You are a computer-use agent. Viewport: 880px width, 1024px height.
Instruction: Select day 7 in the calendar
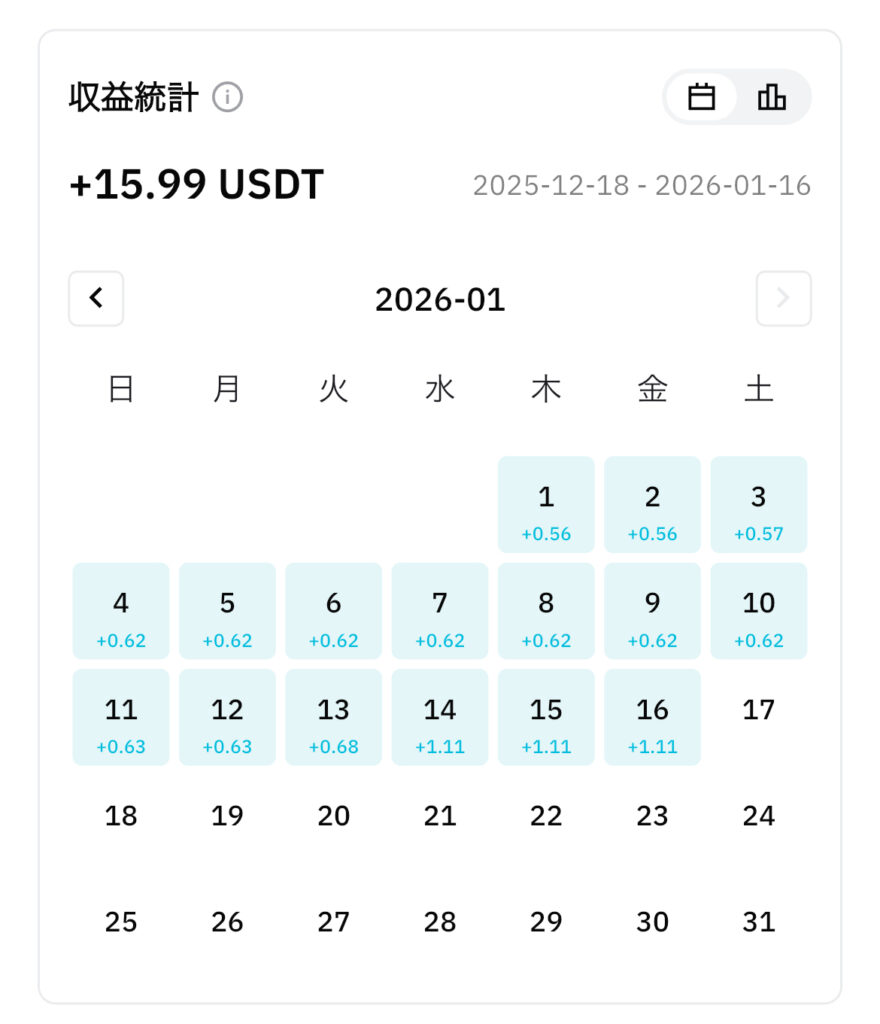(x=440, y=611)
